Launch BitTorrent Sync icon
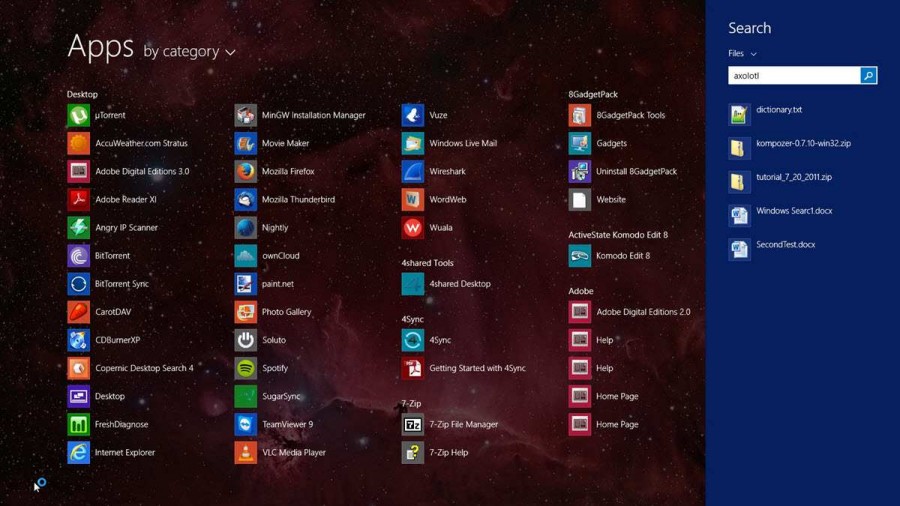900x506 pixels. pos(79,284)
